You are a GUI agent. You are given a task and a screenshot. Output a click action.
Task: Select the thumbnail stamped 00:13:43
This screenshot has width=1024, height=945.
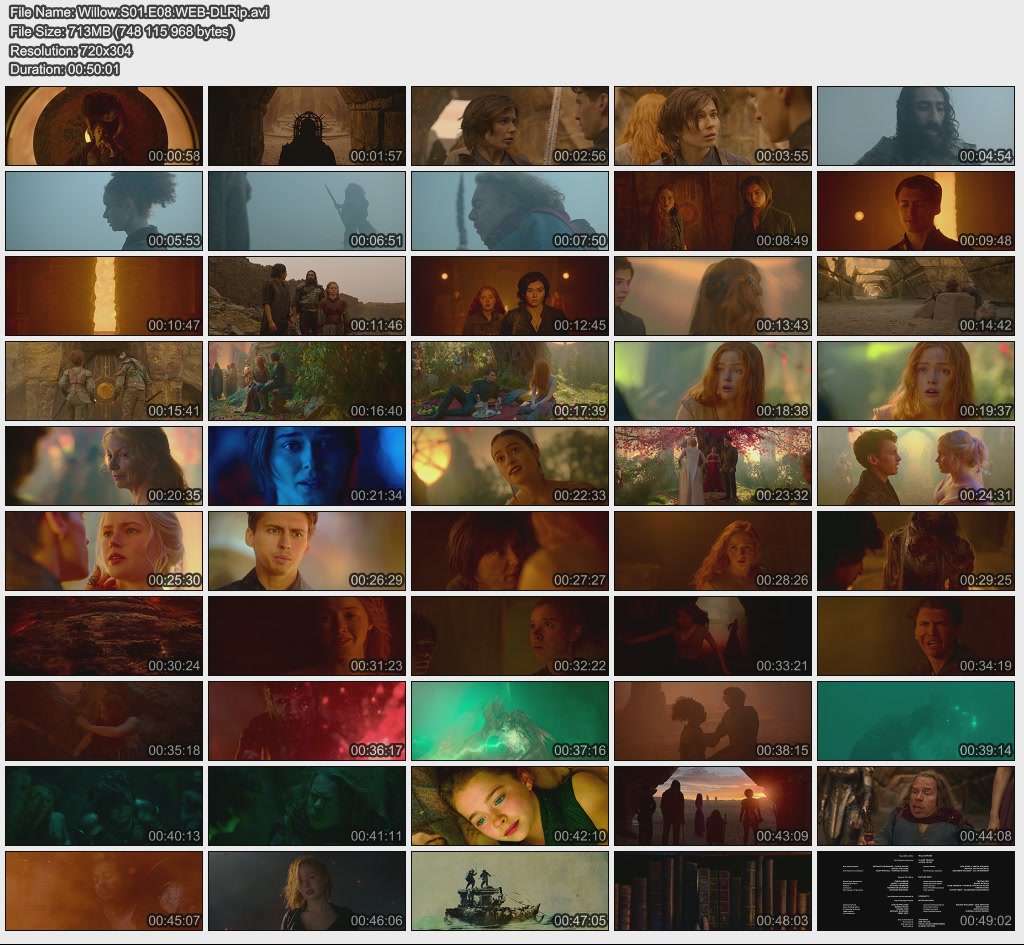[x=713, y=296]
